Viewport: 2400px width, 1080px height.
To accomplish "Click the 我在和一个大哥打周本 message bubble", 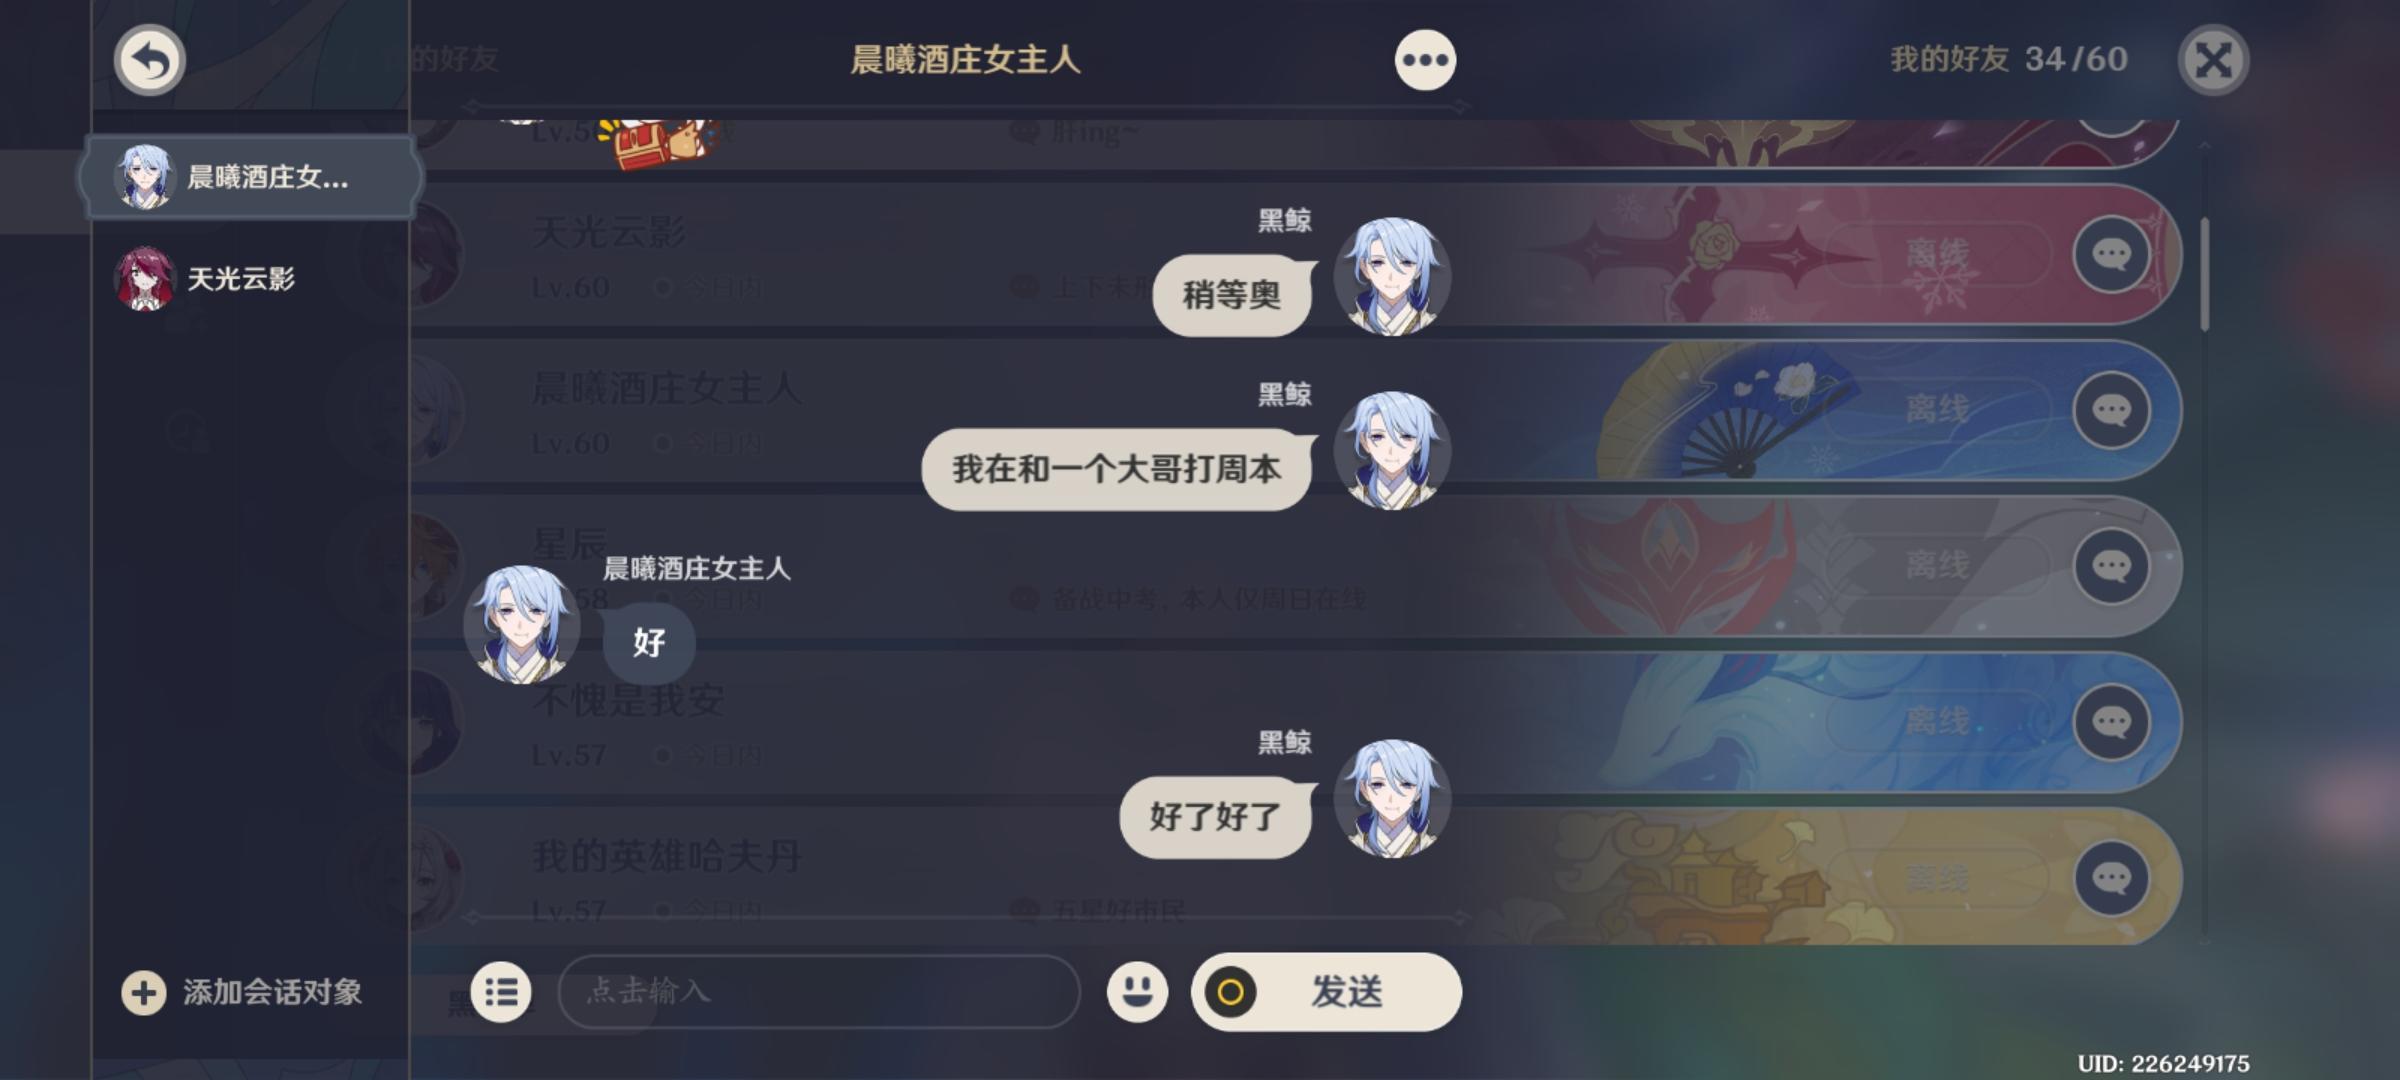I will (x=1117, y=469).
